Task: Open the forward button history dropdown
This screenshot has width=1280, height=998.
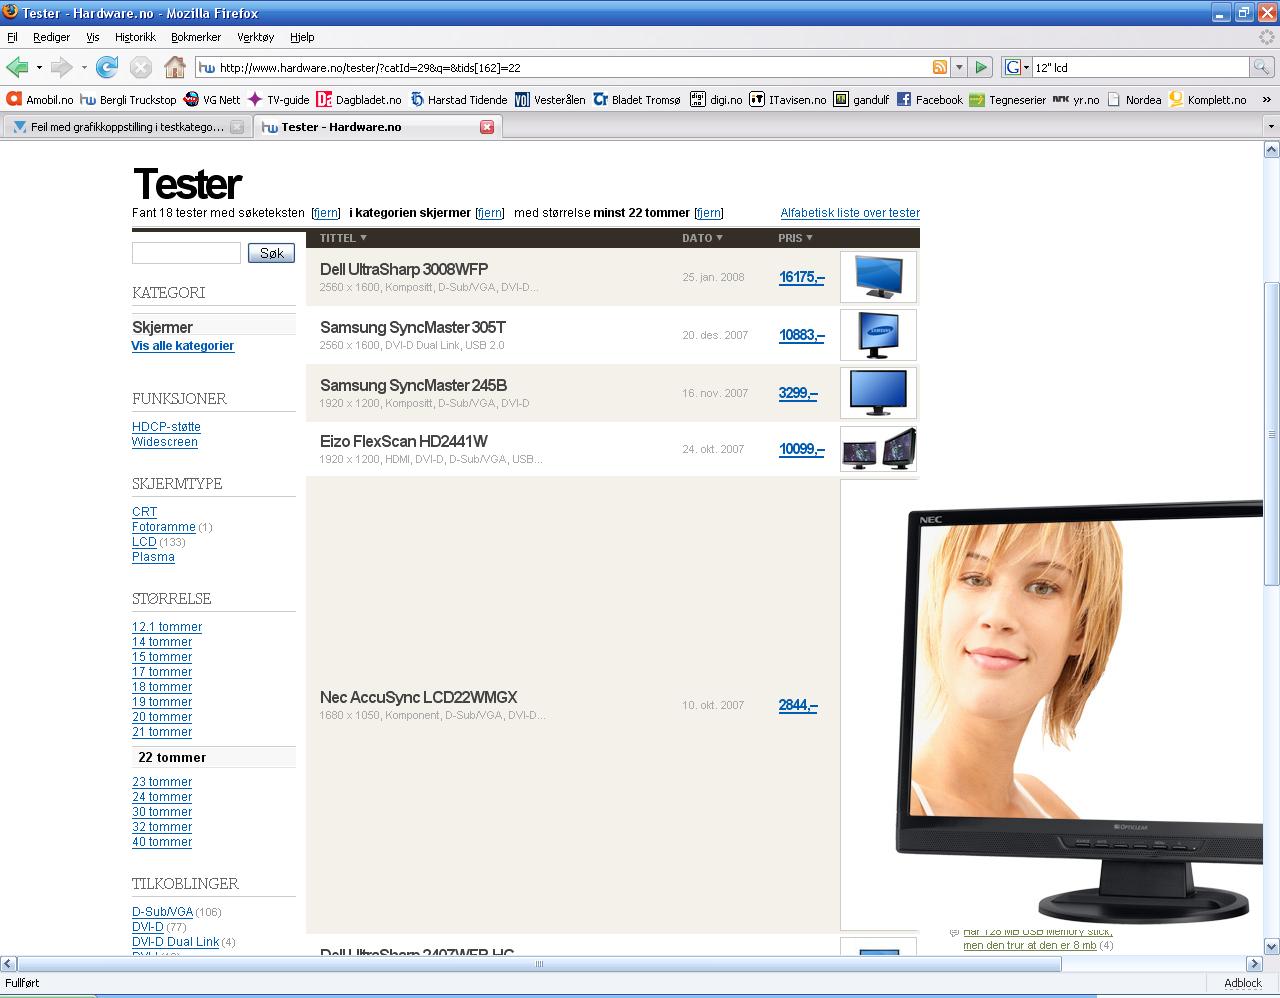Action: 84,67
